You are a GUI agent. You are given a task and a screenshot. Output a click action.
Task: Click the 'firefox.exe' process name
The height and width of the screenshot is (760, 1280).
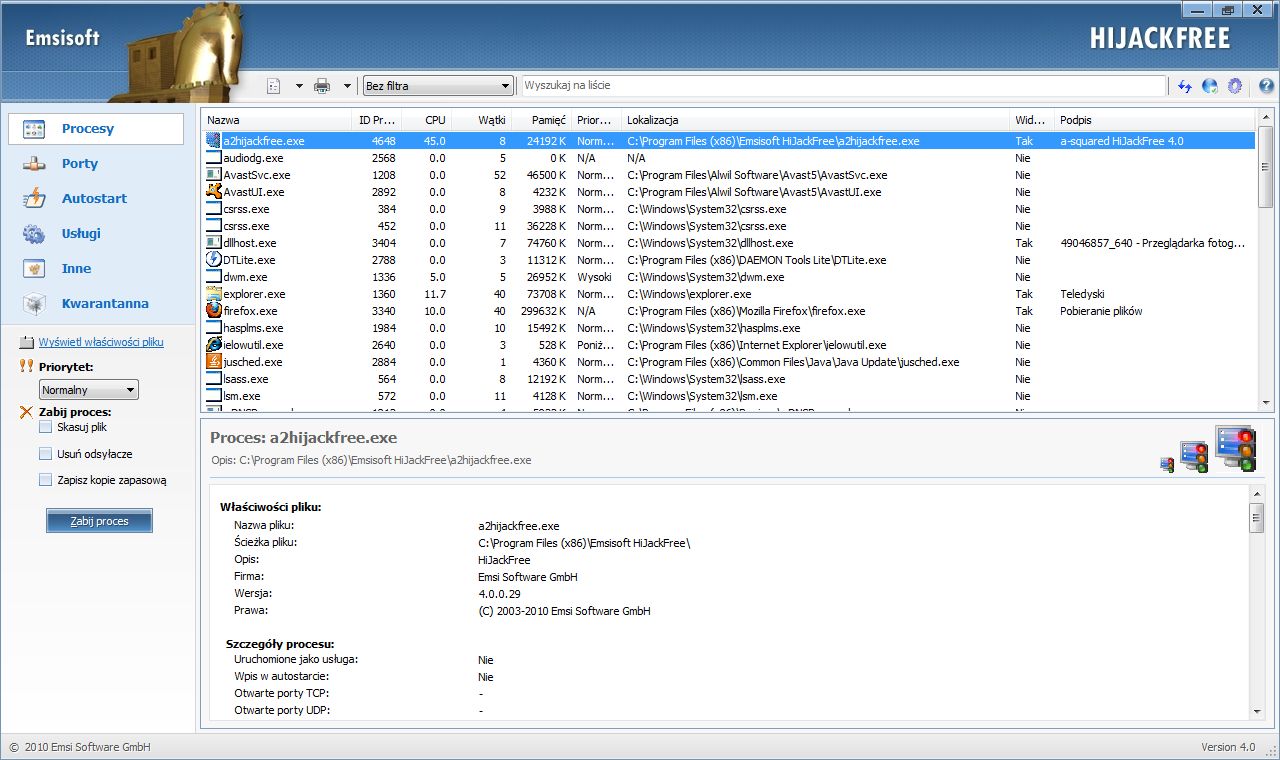pos(250,311)
